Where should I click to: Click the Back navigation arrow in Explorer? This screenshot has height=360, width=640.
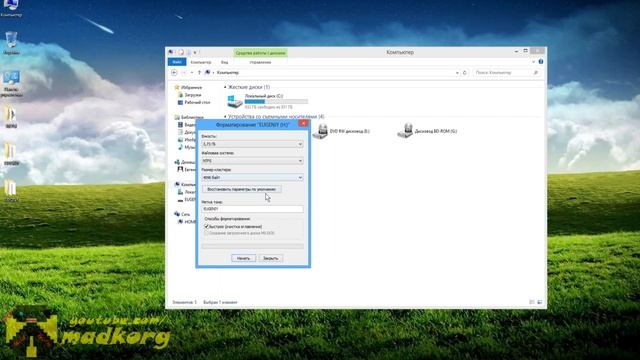(174, 73)
